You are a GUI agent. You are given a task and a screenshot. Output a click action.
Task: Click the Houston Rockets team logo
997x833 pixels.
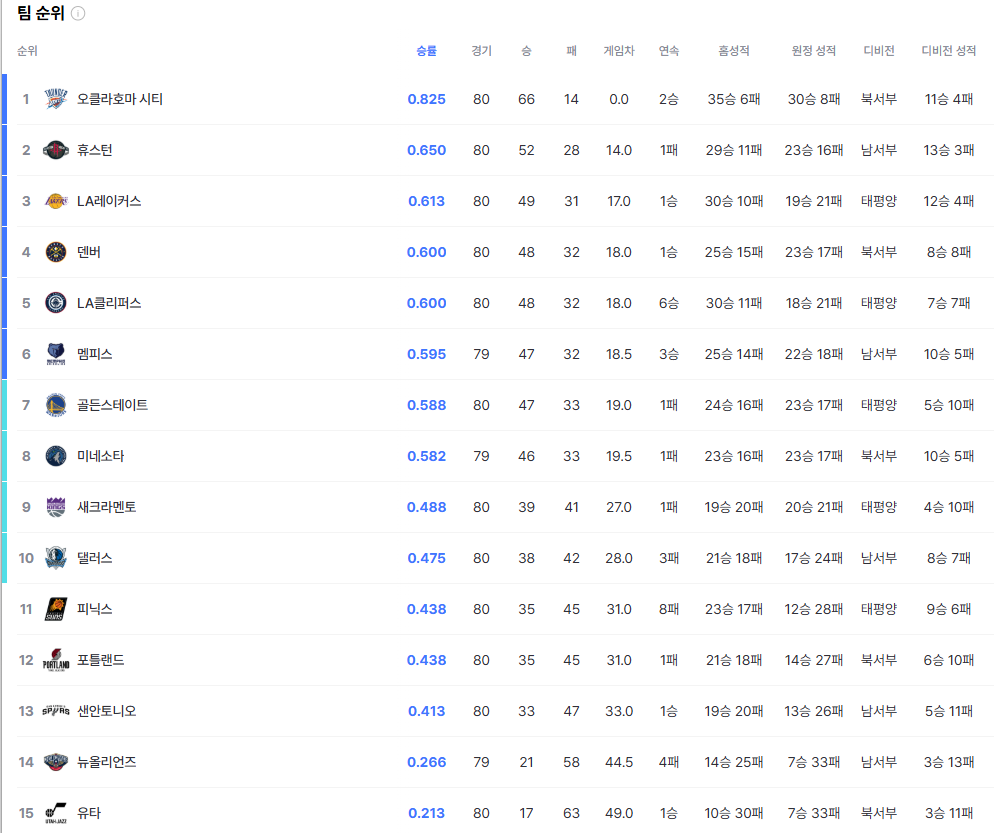55,150
